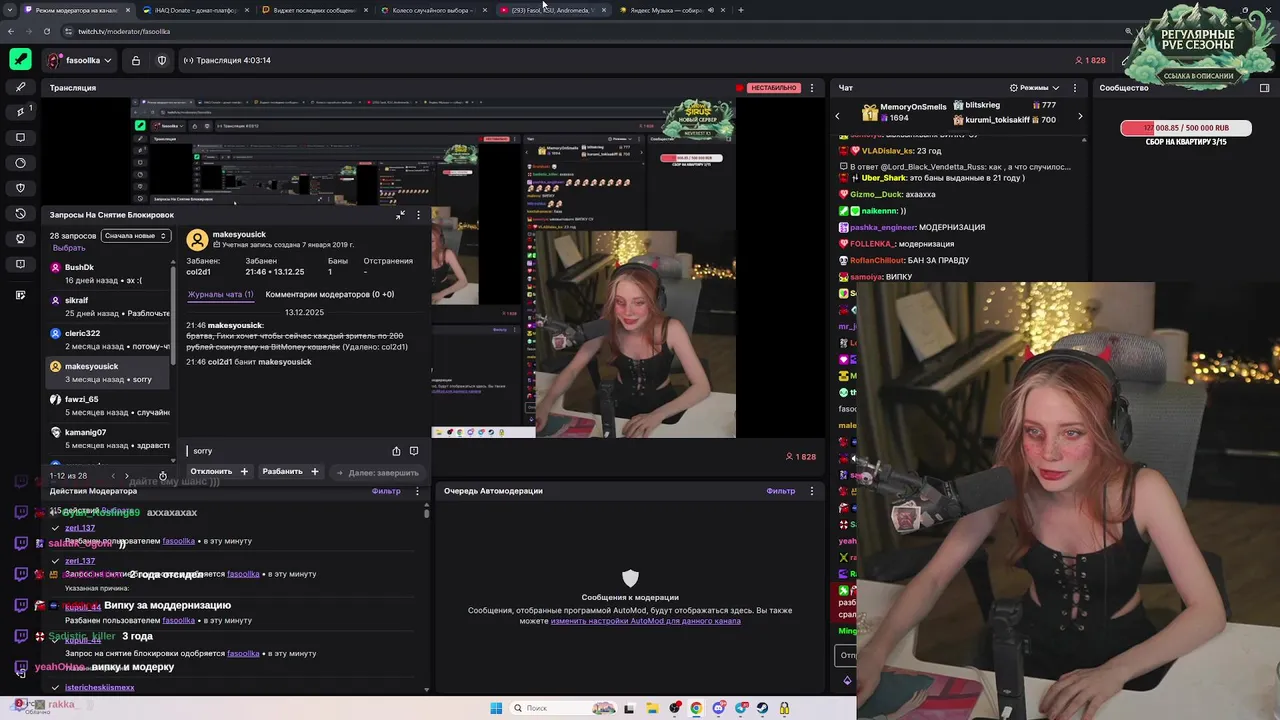Go to next page of requests
Image resolution: width=1280 pixels, height=720 pixels.
[x=126, y=476]
